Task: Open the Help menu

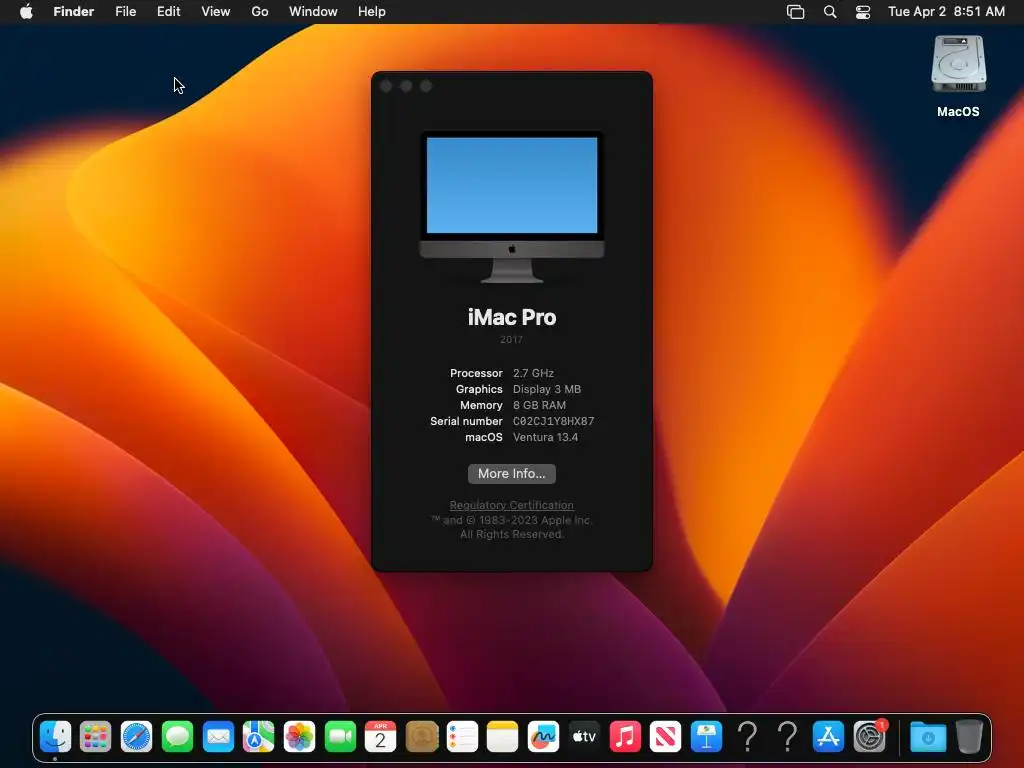Action: 372,12
